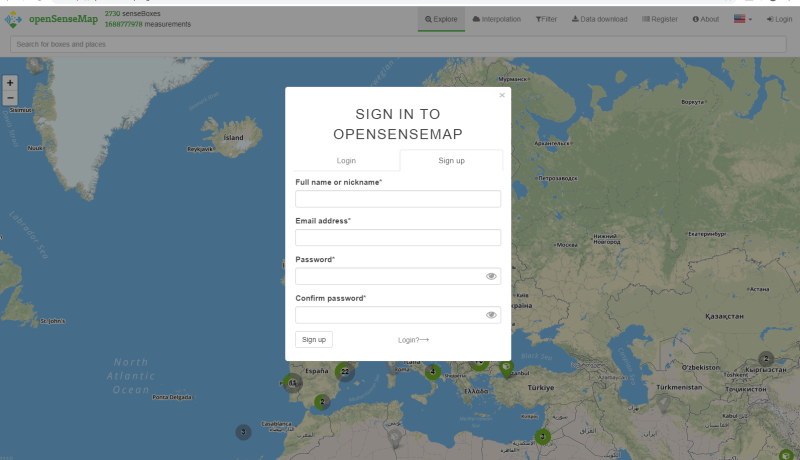Click the green sensebox marker at bottom right
The height and width of the screenshot is (460, 800).
786,455
